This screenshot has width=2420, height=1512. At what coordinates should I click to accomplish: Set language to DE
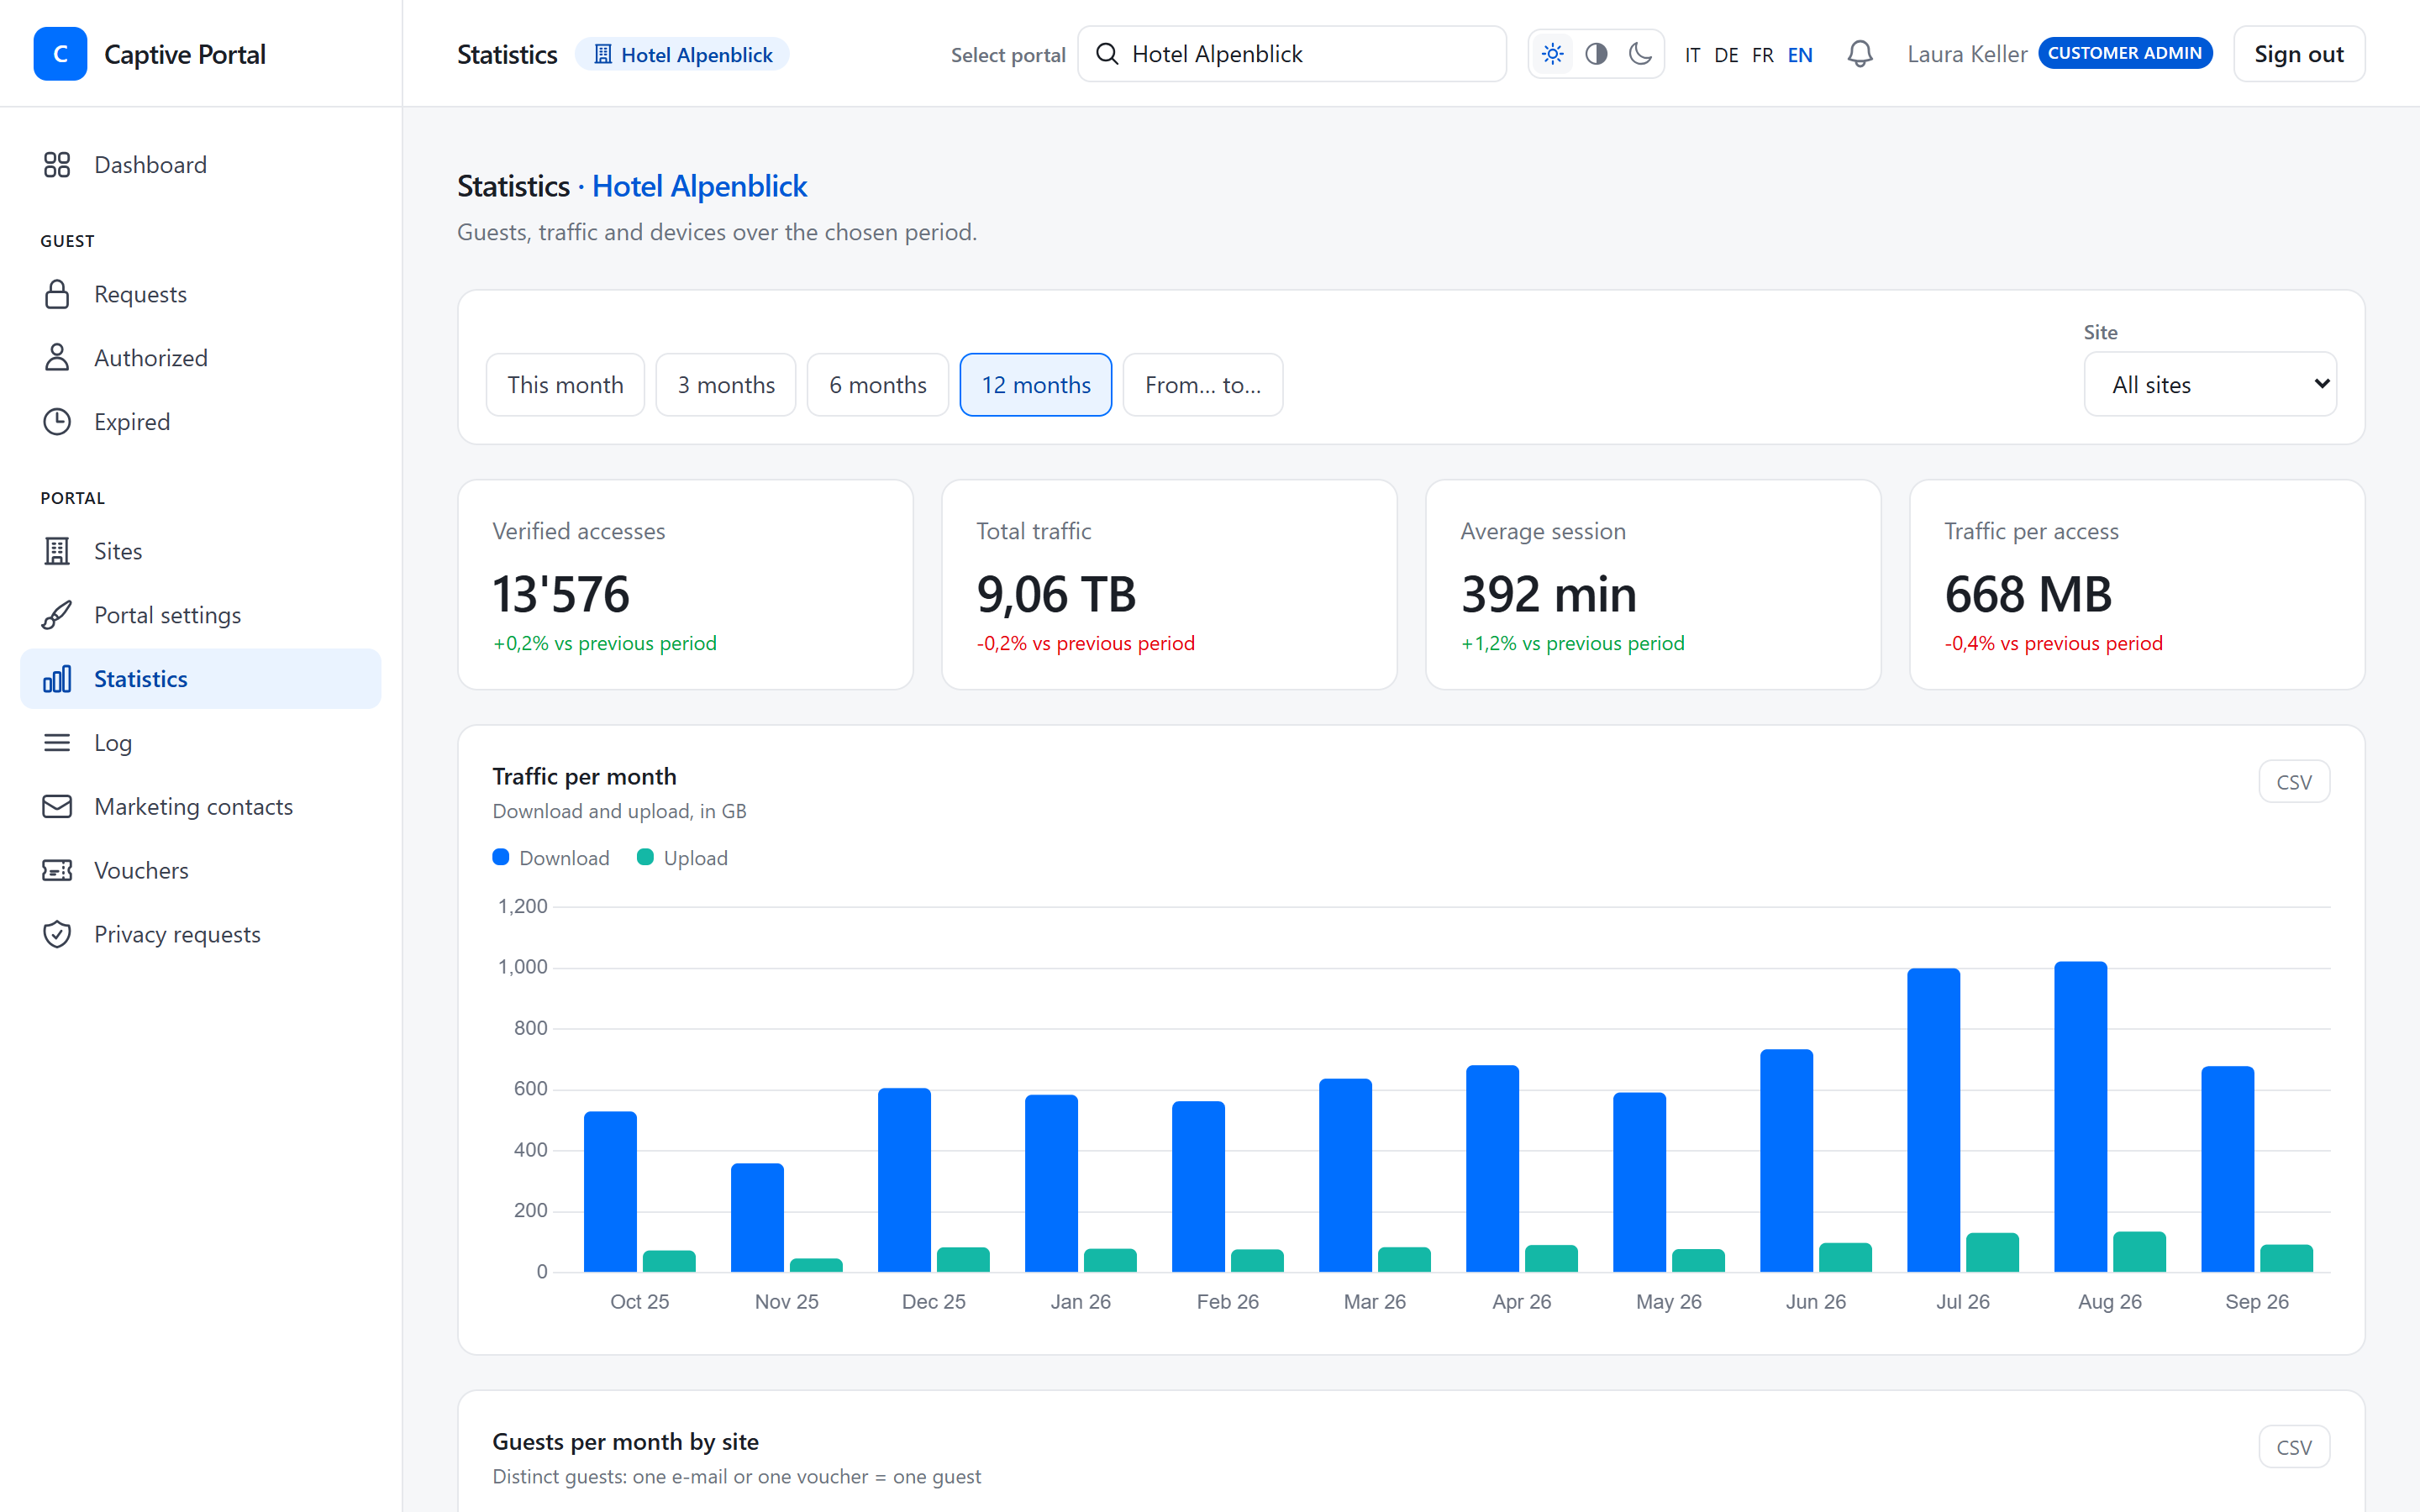coord(1726,55)
